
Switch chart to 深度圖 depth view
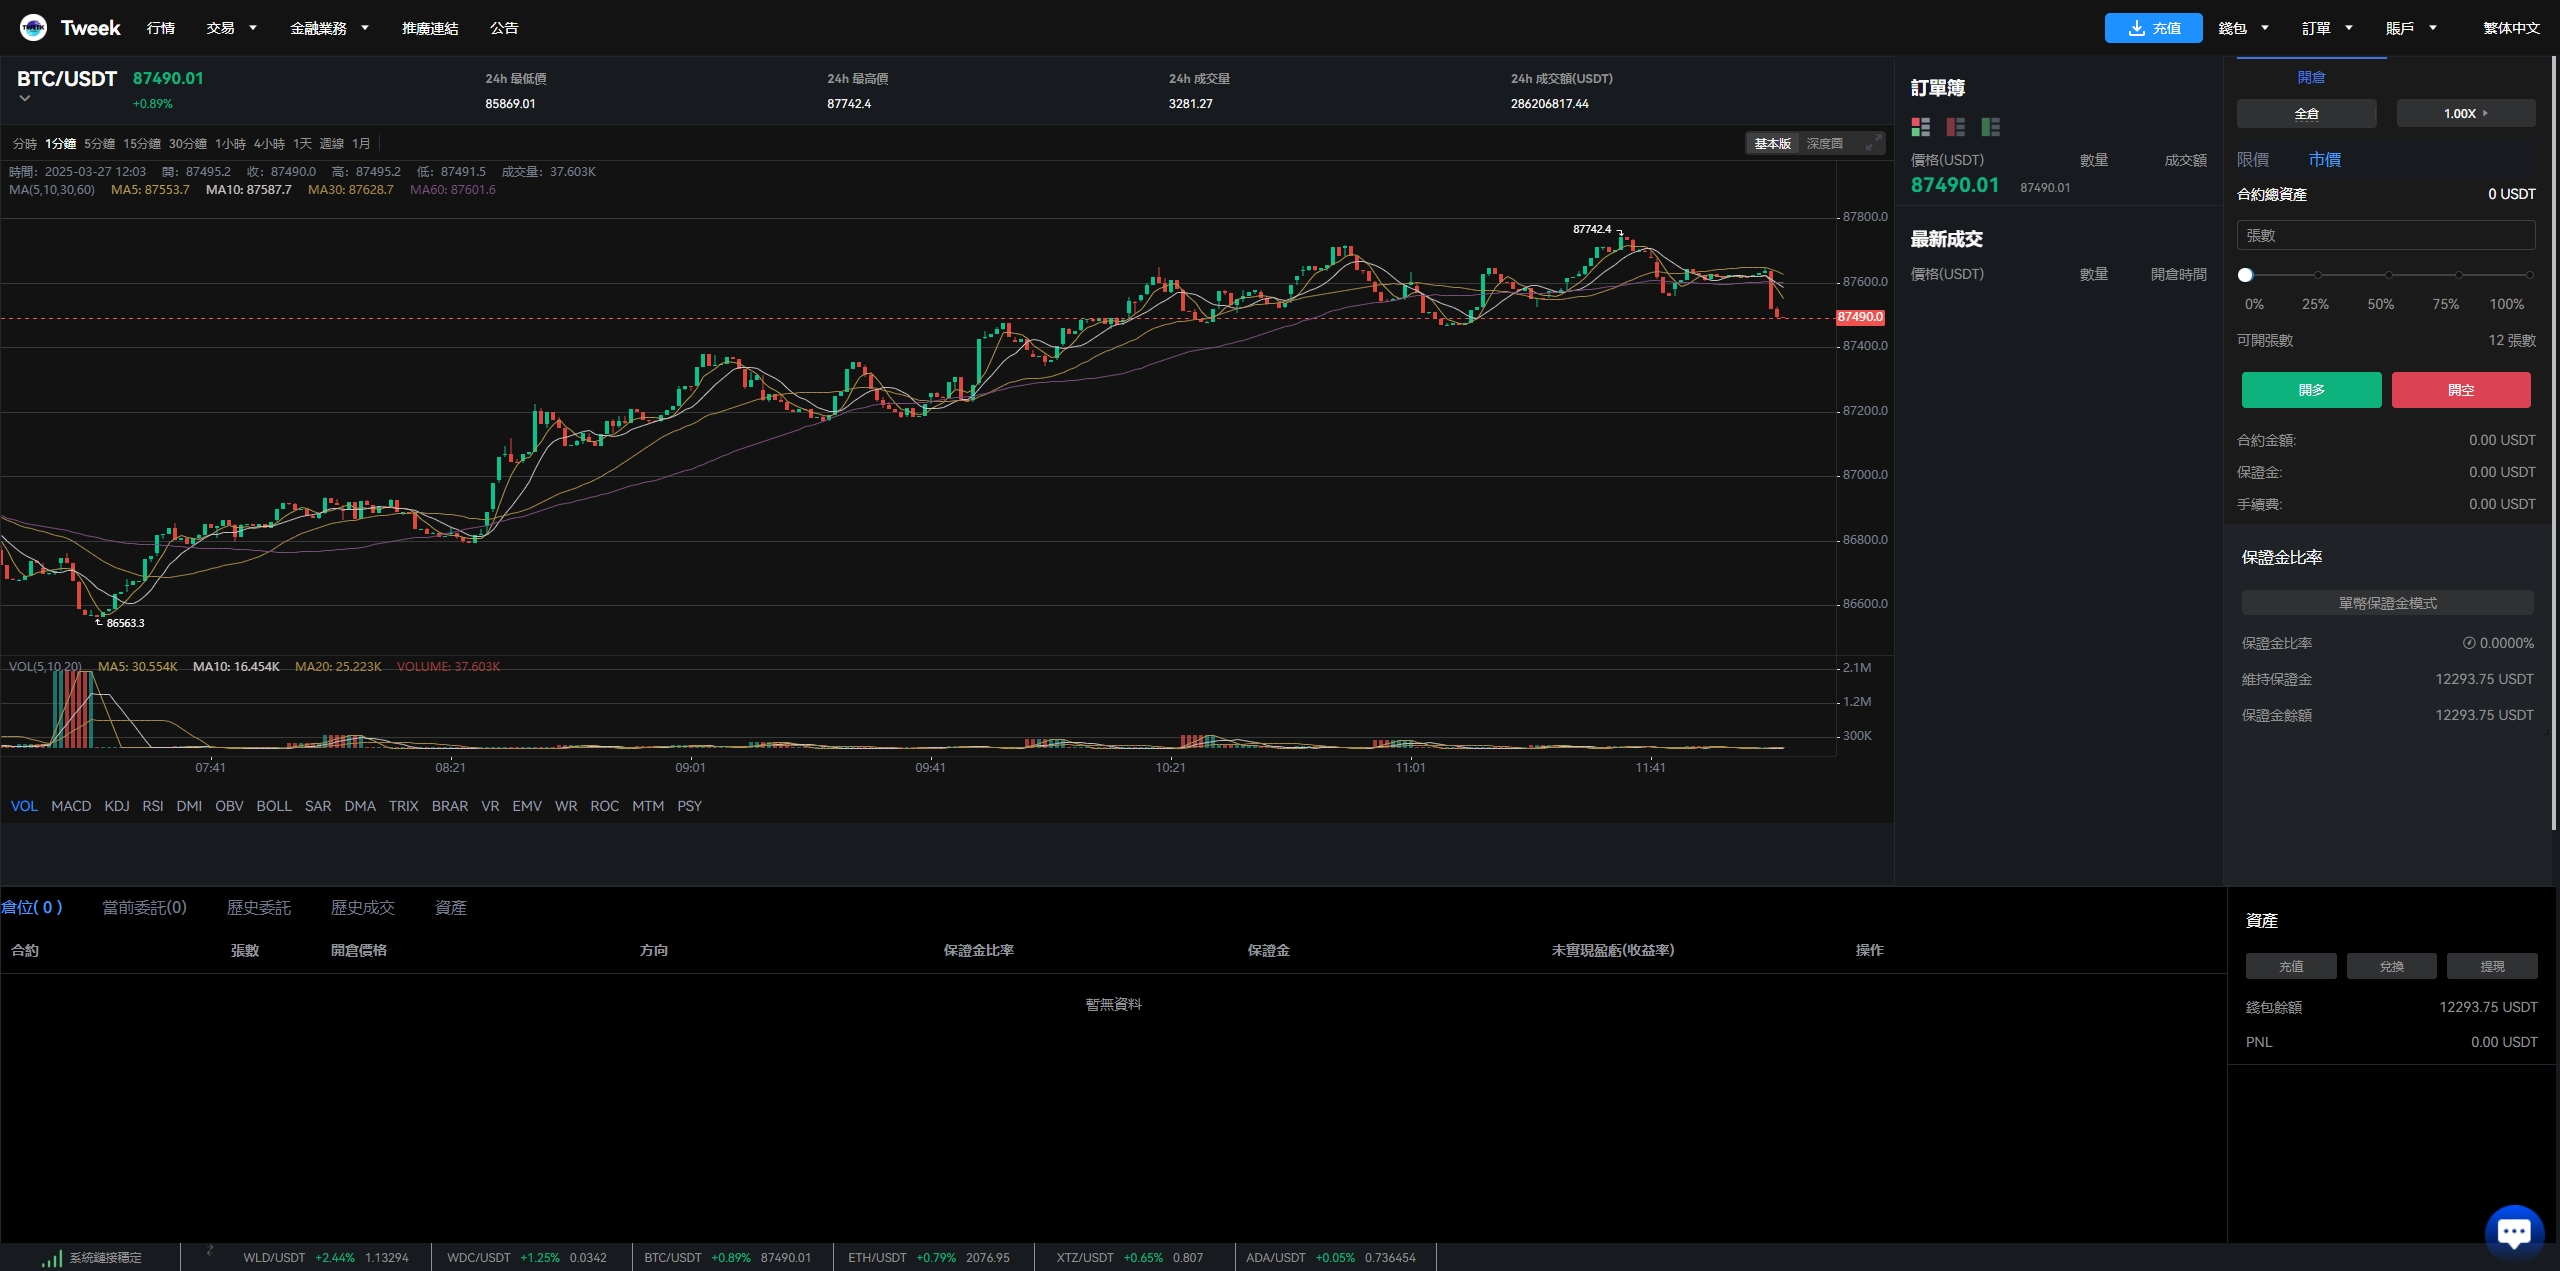click(x=1824, y=144)
